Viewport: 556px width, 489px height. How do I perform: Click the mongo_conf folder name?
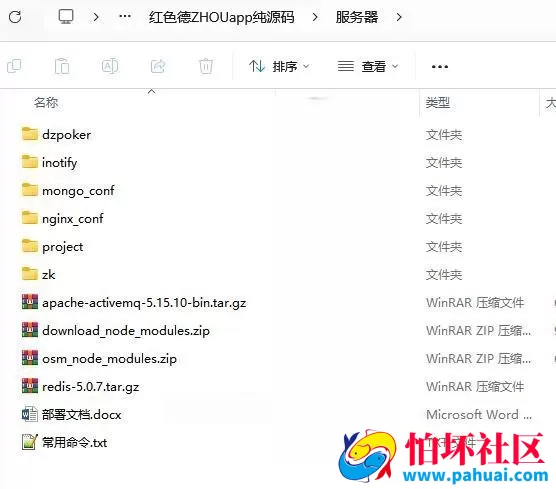[78, 191]
